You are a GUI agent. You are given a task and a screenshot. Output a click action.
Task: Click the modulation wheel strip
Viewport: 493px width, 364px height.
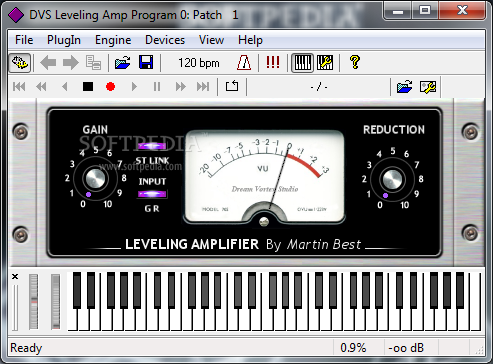[56, 302]
